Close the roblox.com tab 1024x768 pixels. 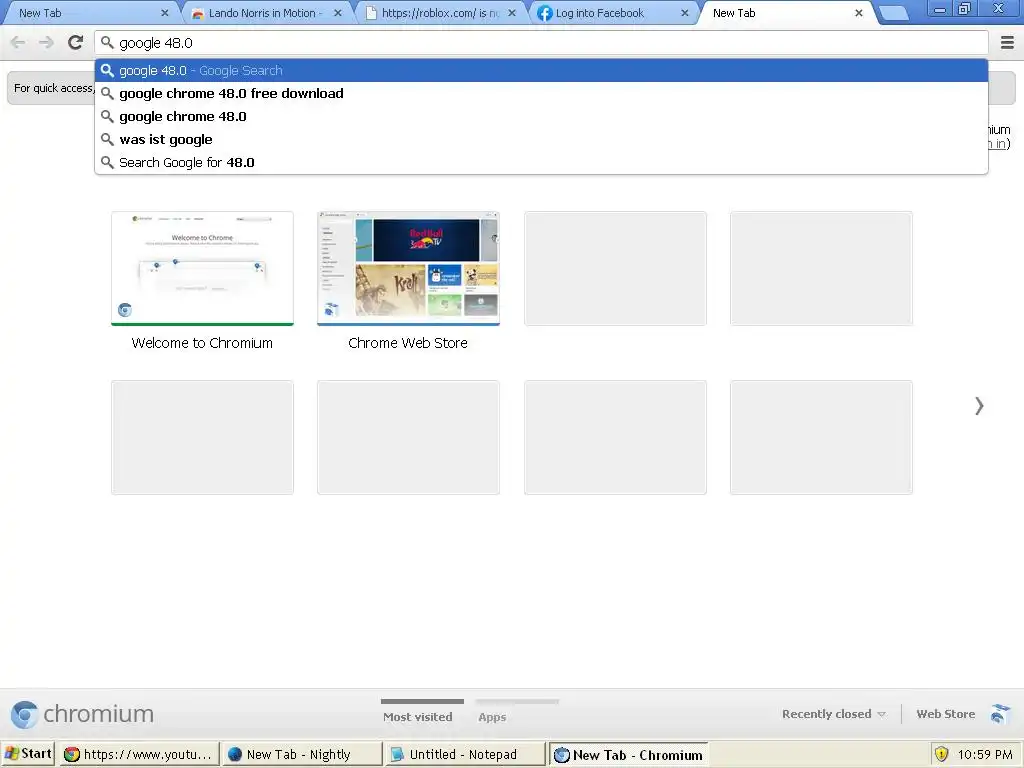[512, 13]
